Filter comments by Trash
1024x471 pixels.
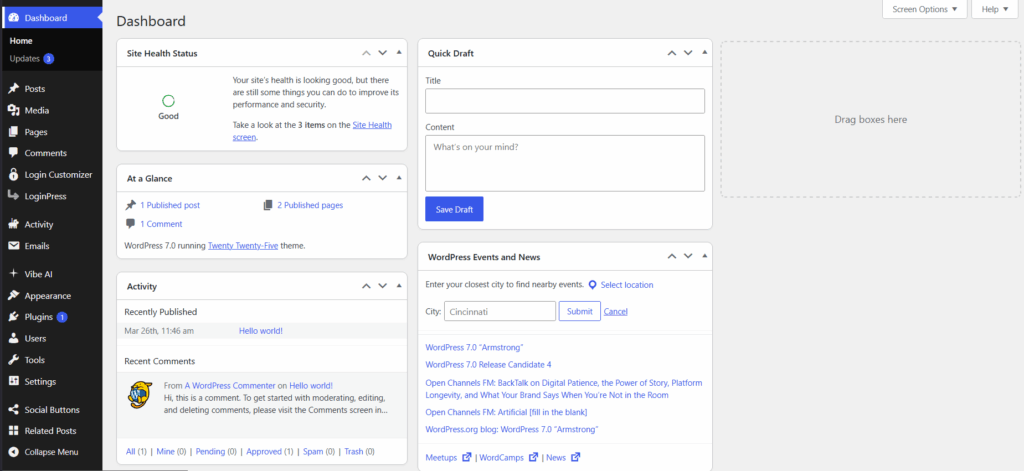[353, 451]
